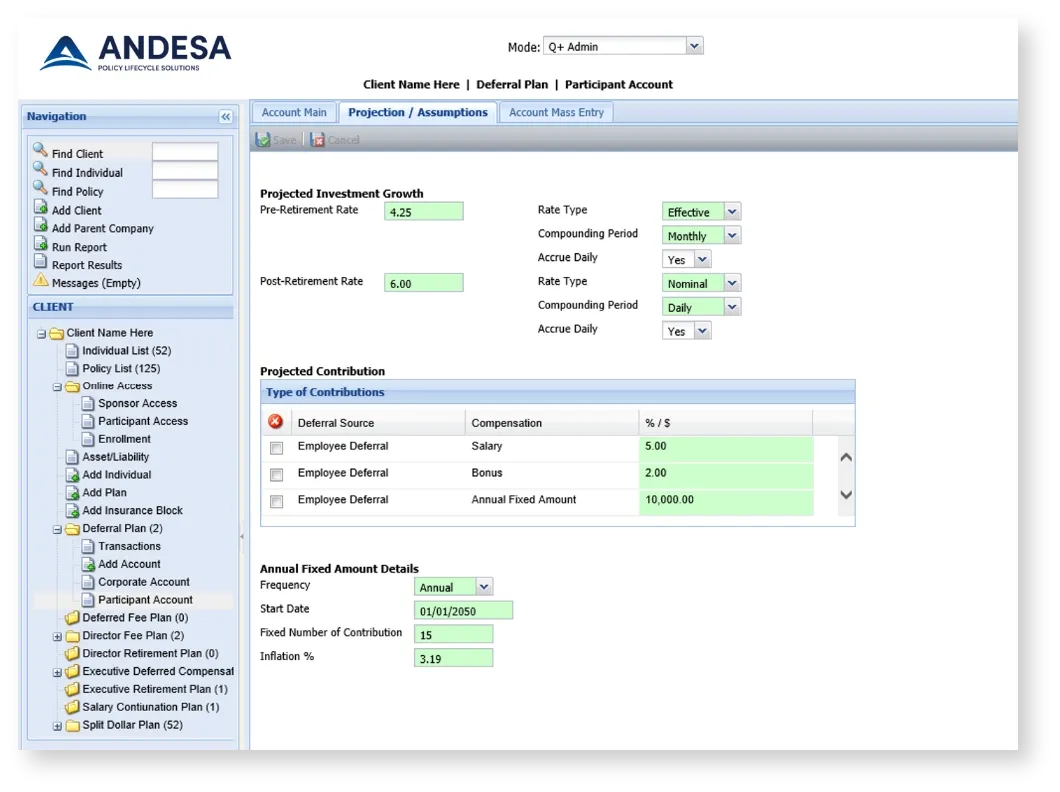Click the contributions table scroll up arrow
Screen dimensions: 1060x792
[x=846, y=457]
